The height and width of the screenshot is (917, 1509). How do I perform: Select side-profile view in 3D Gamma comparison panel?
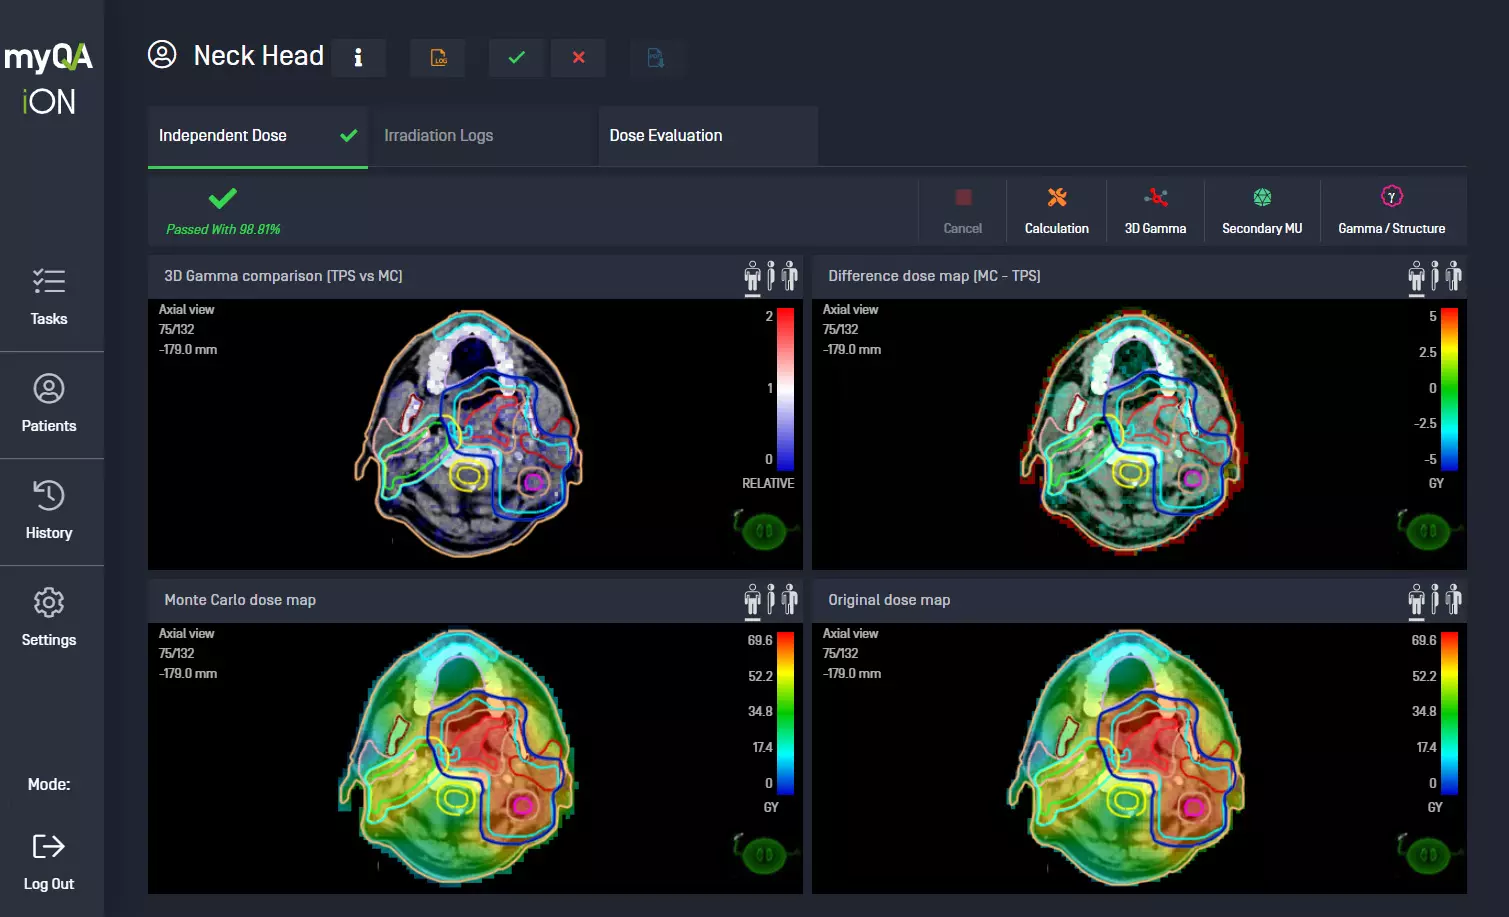point(771,276)
